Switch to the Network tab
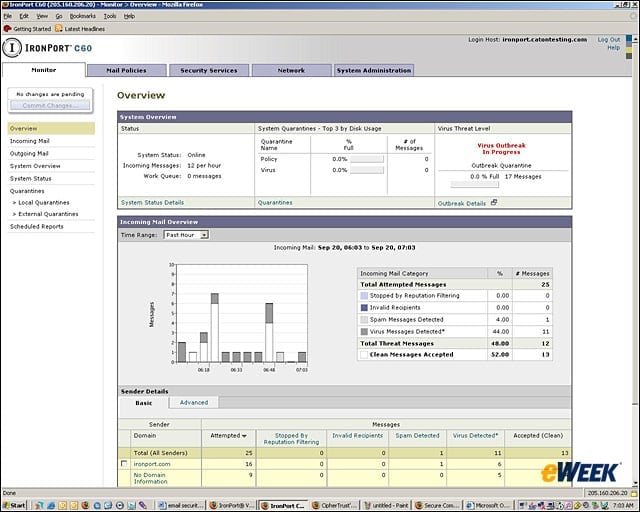This screenshot has height=512, width=640. [291, 70]
